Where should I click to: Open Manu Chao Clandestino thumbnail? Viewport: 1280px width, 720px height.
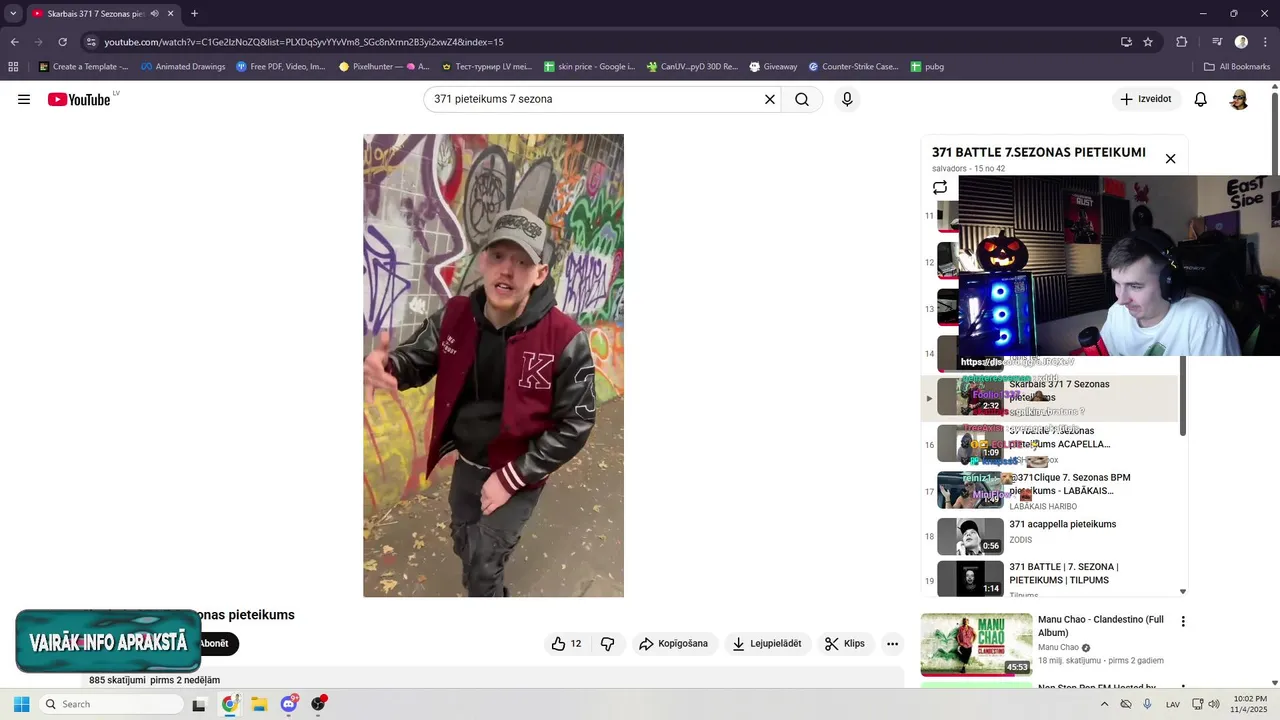tap(976, 644)
